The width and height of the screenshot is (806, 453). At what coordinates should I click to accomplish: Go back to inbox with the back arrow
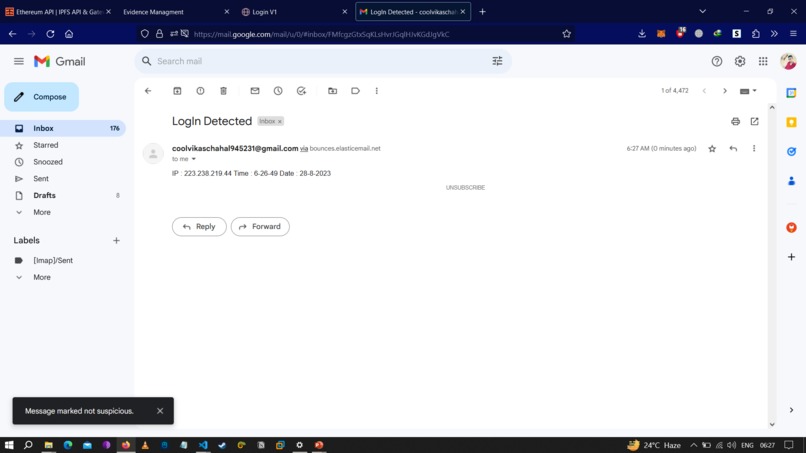(148, 91)
